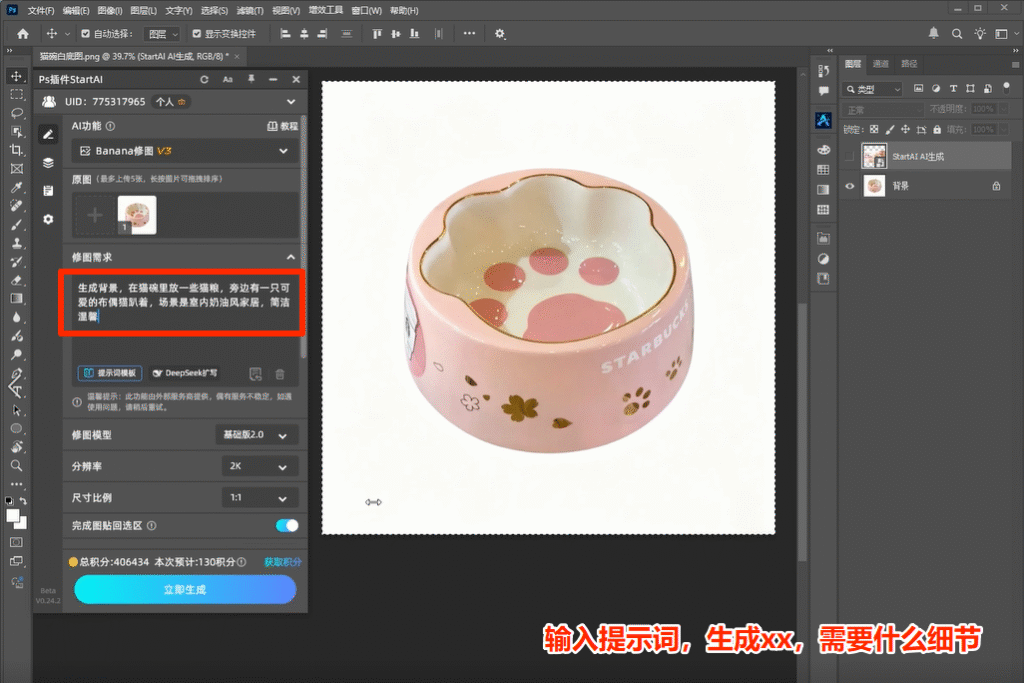Click the Home icon in options bar

[x=23, y=33]
